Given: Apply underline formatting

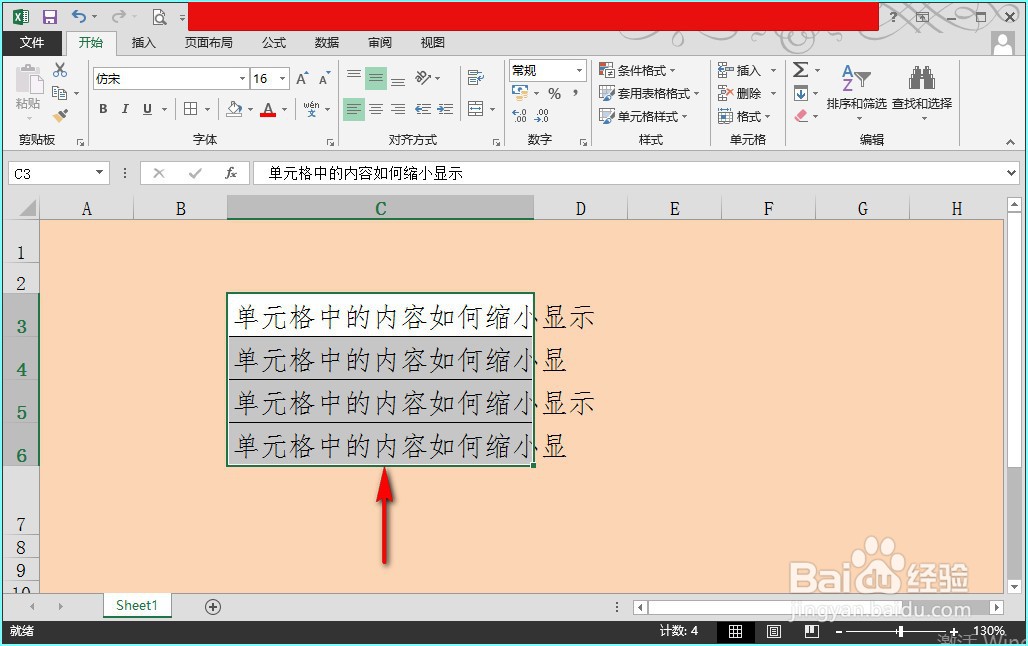Looking at the screenshot, I should click(145, 108).
